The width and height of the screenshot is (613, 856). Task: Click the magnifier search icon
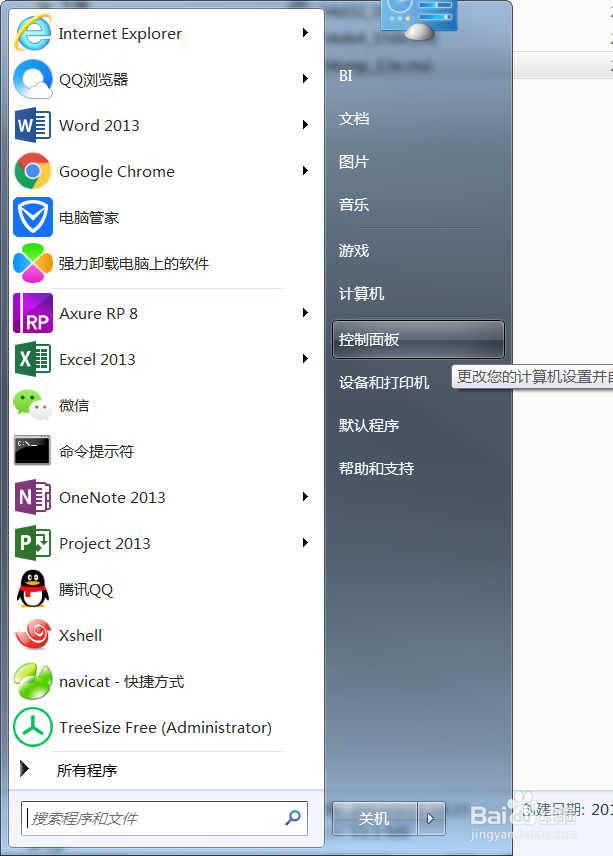tap(293, 817)
